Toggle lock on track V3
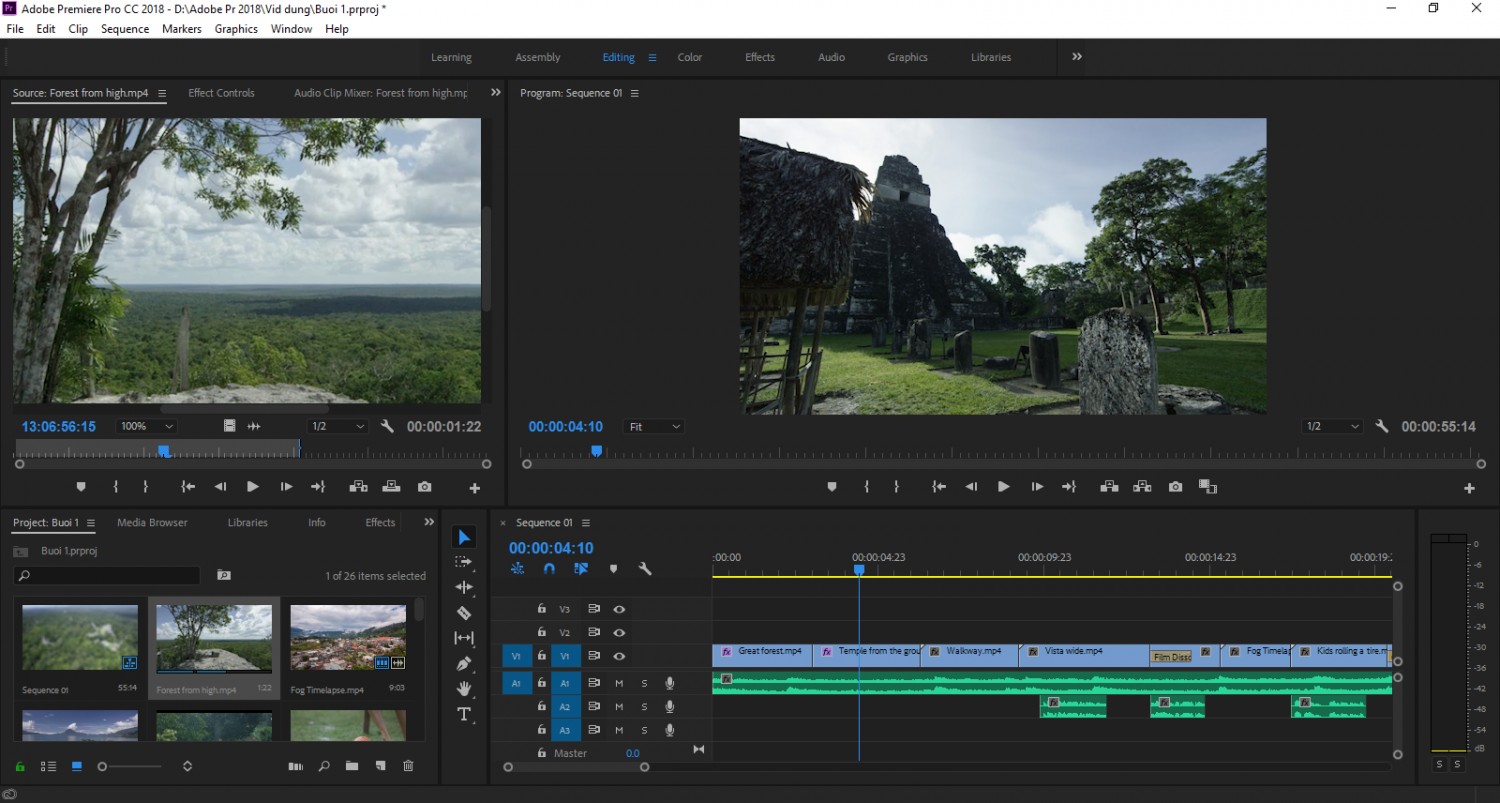Screen dimensions: 1500x803 pyautogui.click(x=541, y=608)
